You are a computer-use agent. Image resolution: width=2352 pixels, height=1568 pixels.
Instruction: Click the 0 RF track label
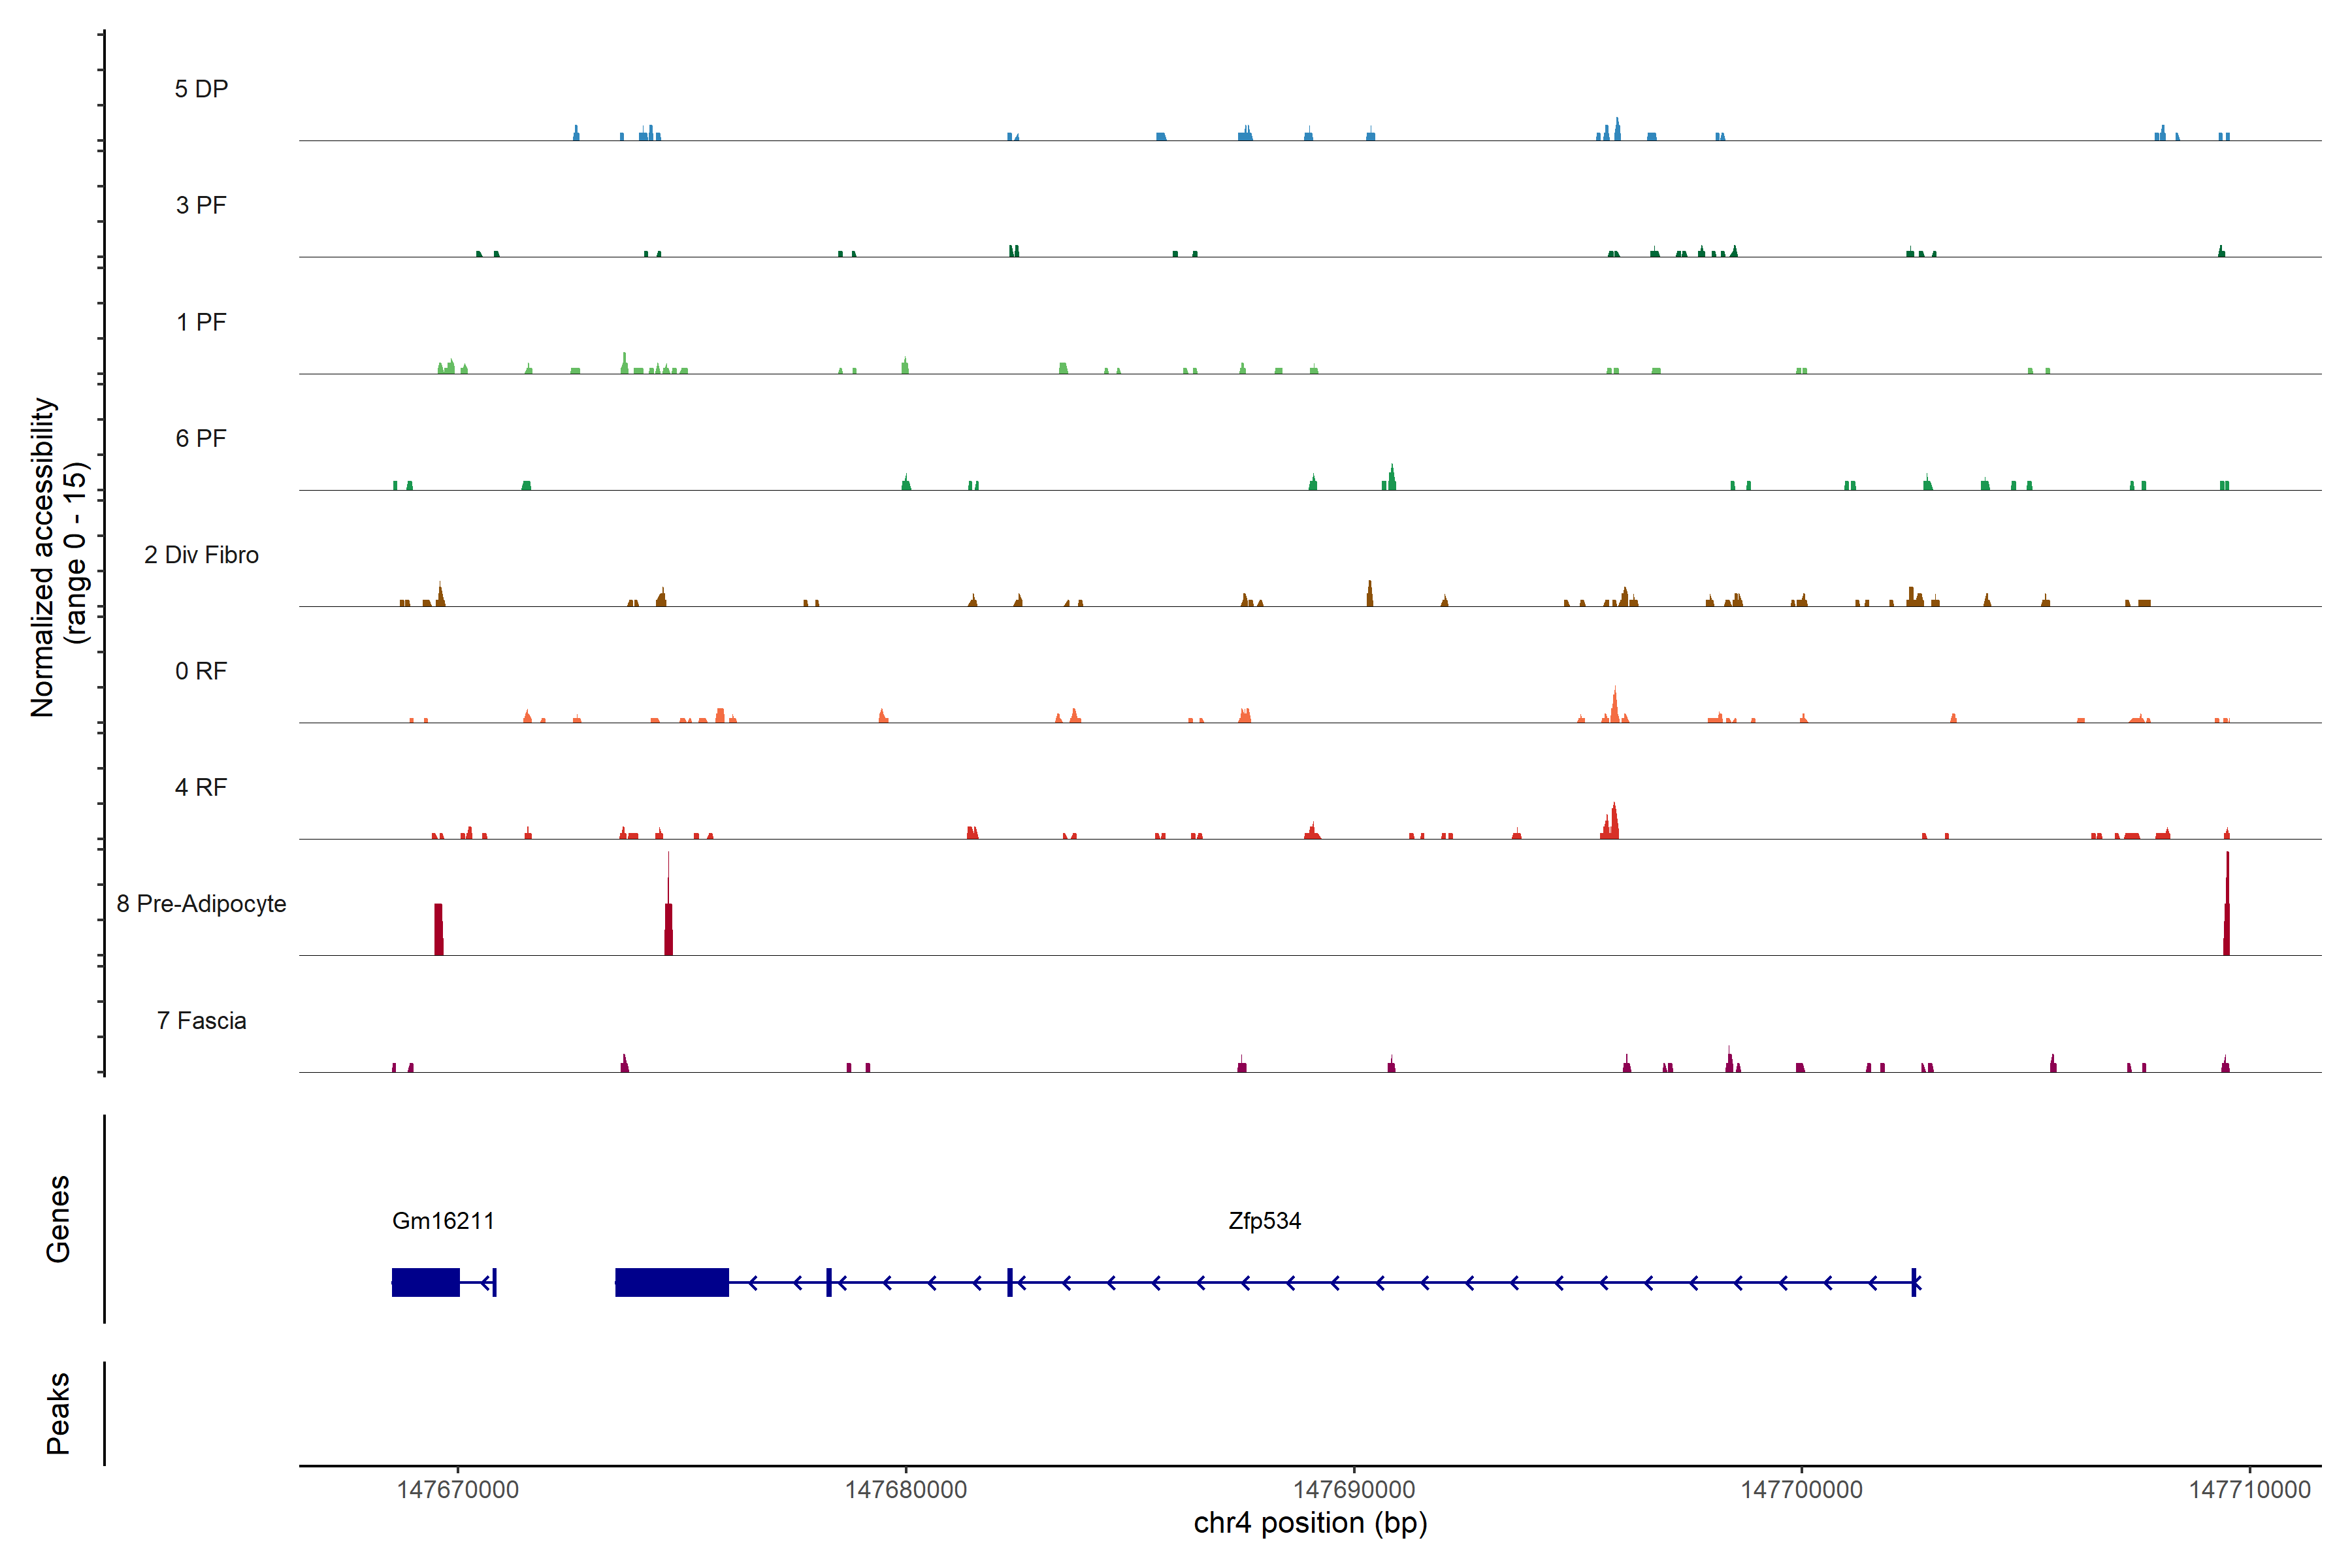(201, 671)
